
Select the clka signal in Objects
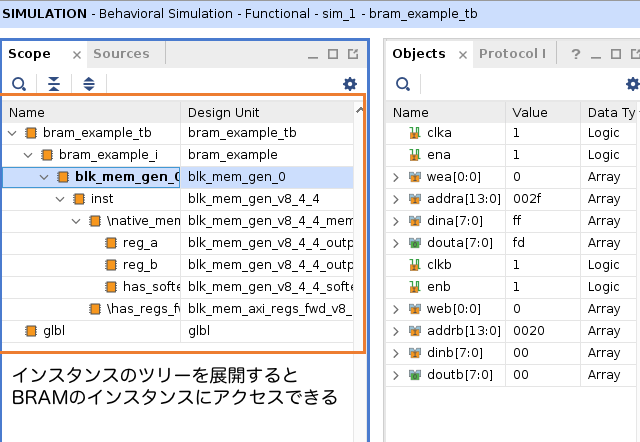click(439, 133)
